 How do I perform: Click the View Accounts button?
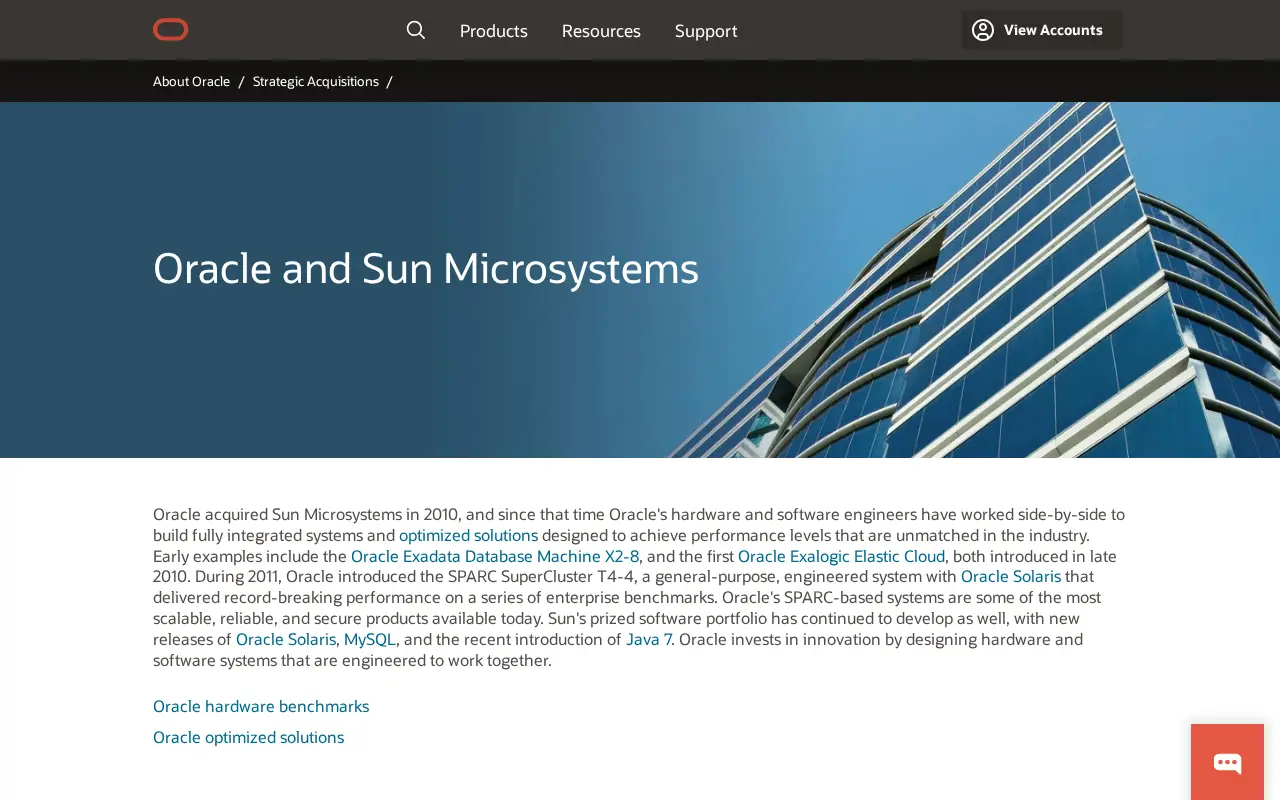click(x=1042, y=30)
